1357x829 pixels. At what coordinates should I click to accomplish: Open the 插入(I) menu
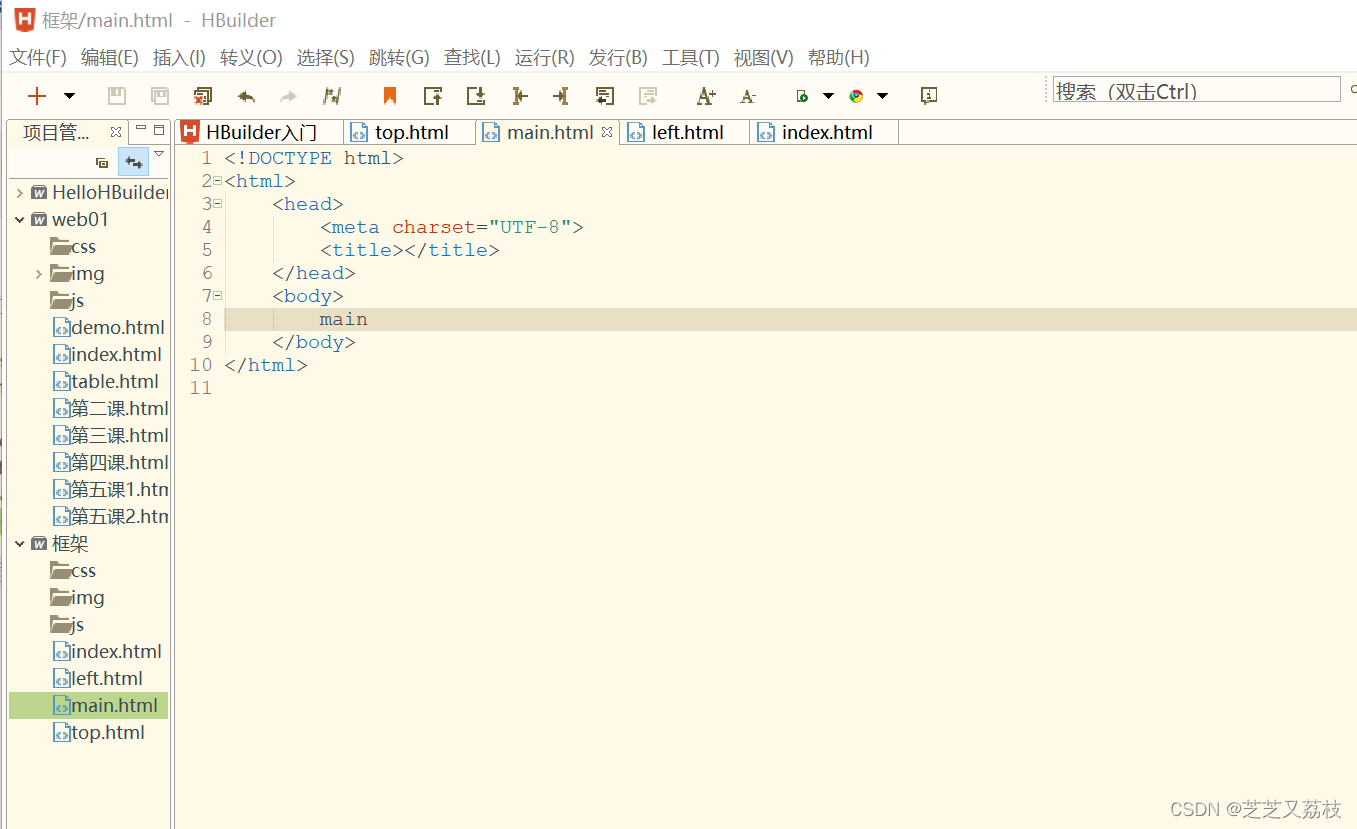[179, 57]
